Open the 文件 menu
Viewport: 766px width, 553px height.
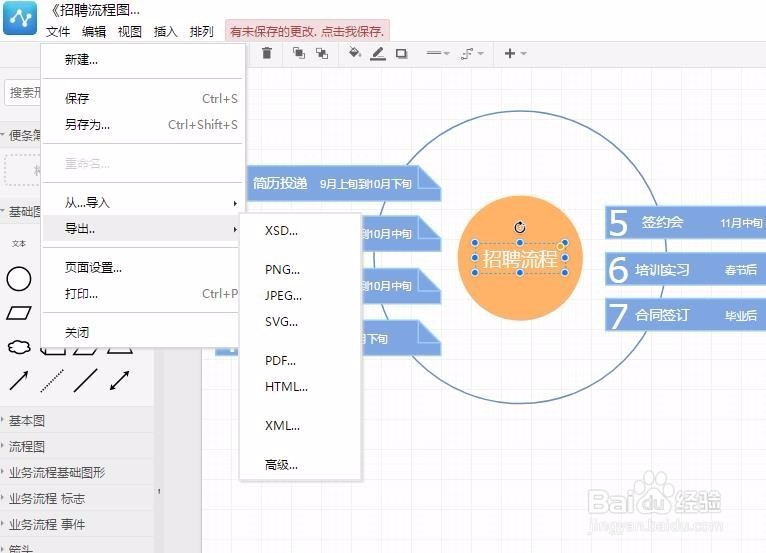[x=58, y=32]
